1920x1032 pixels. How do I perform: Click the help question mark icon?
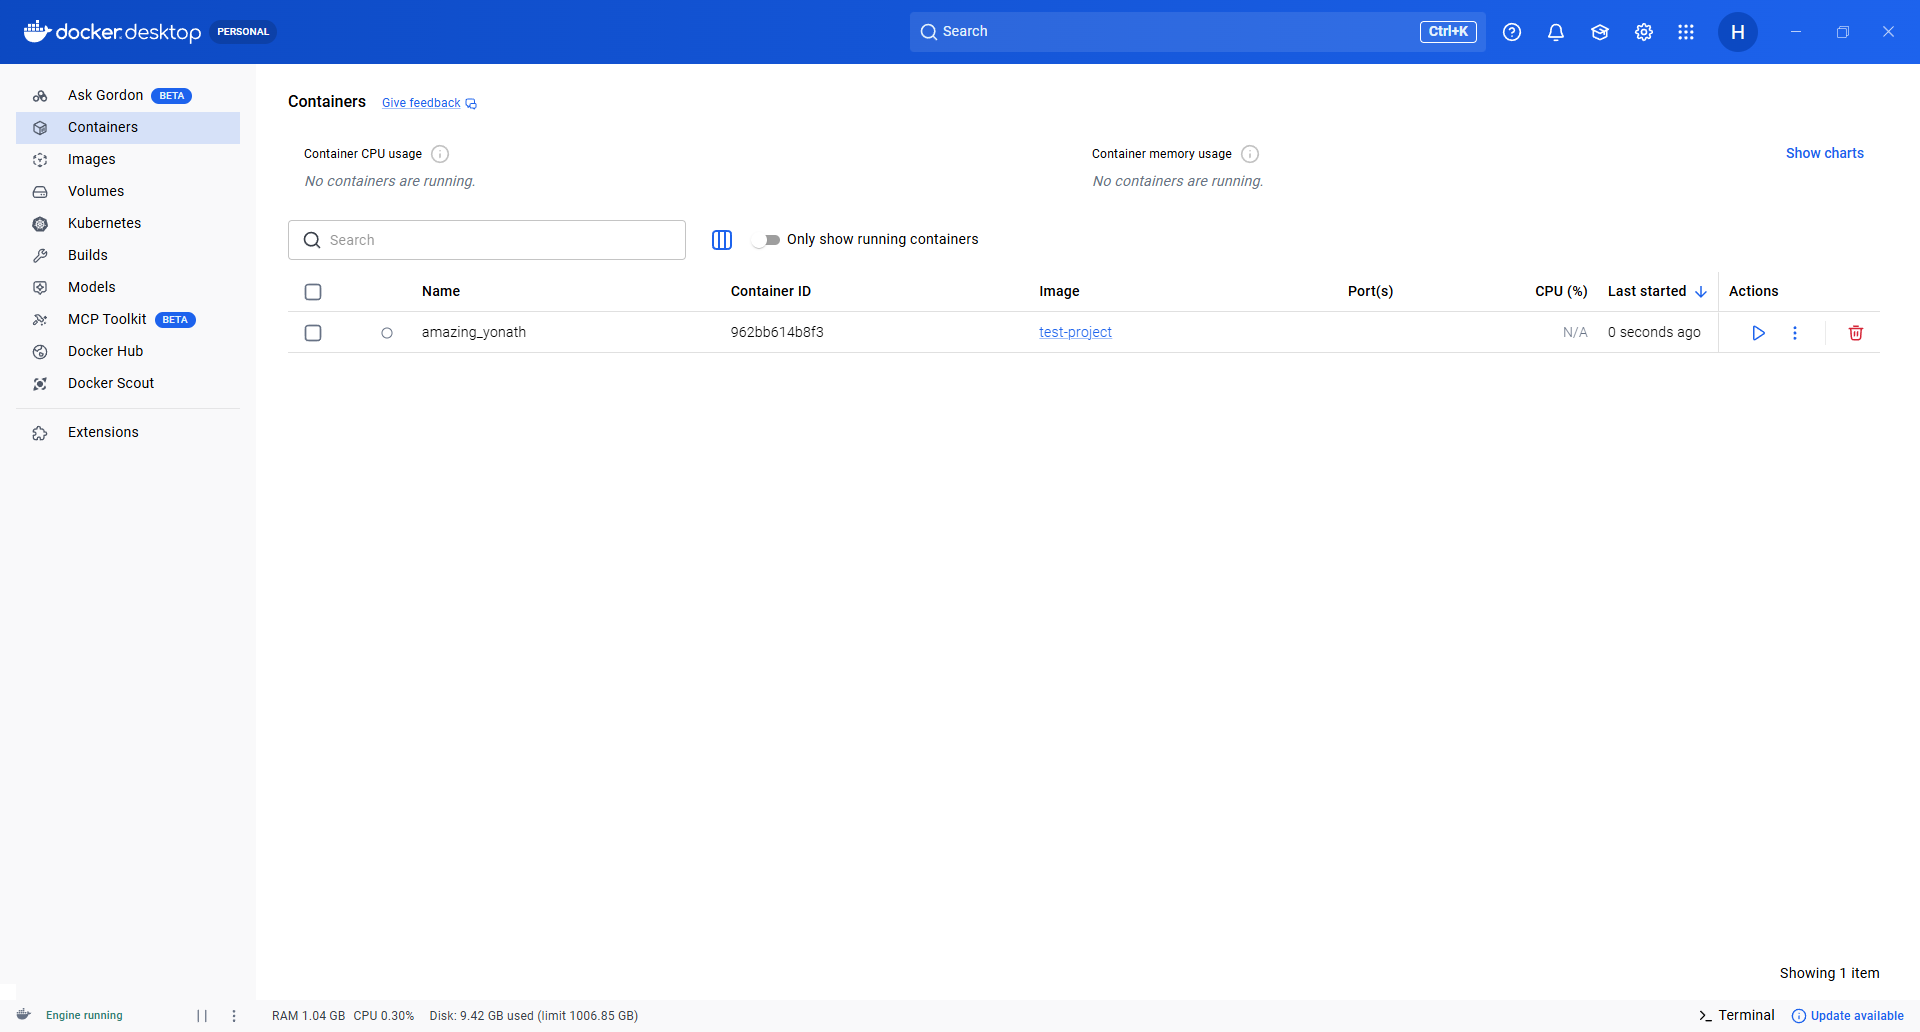[x=1511, y=32]
